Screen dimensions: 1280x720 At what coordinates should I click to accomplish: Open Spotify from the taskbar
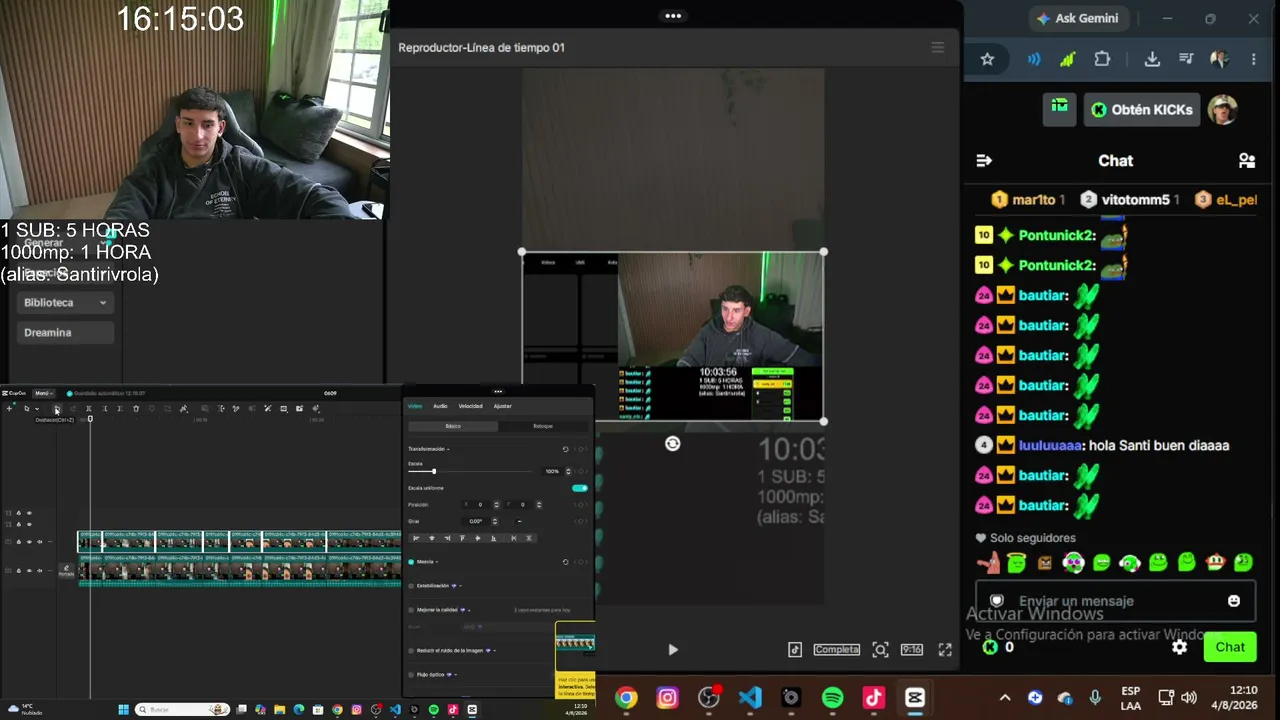click(x=832, y=698)
